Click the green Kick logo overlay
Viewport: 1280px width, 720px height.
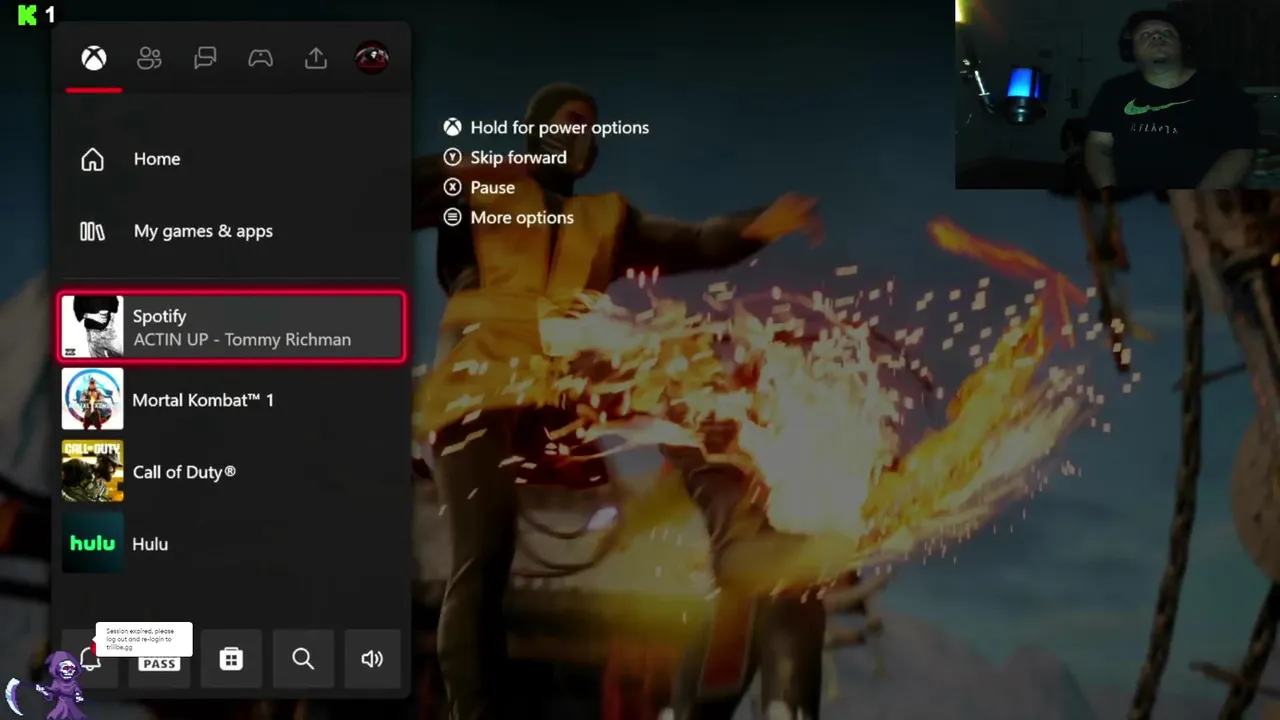click(28, 14)
